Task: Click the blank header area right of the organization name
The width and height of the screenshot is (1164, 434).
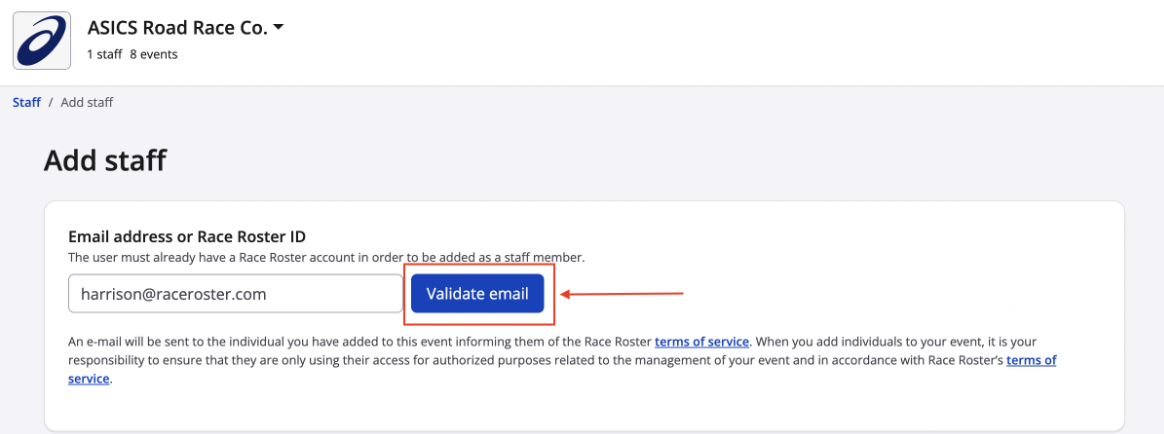Action: [700, 40]
